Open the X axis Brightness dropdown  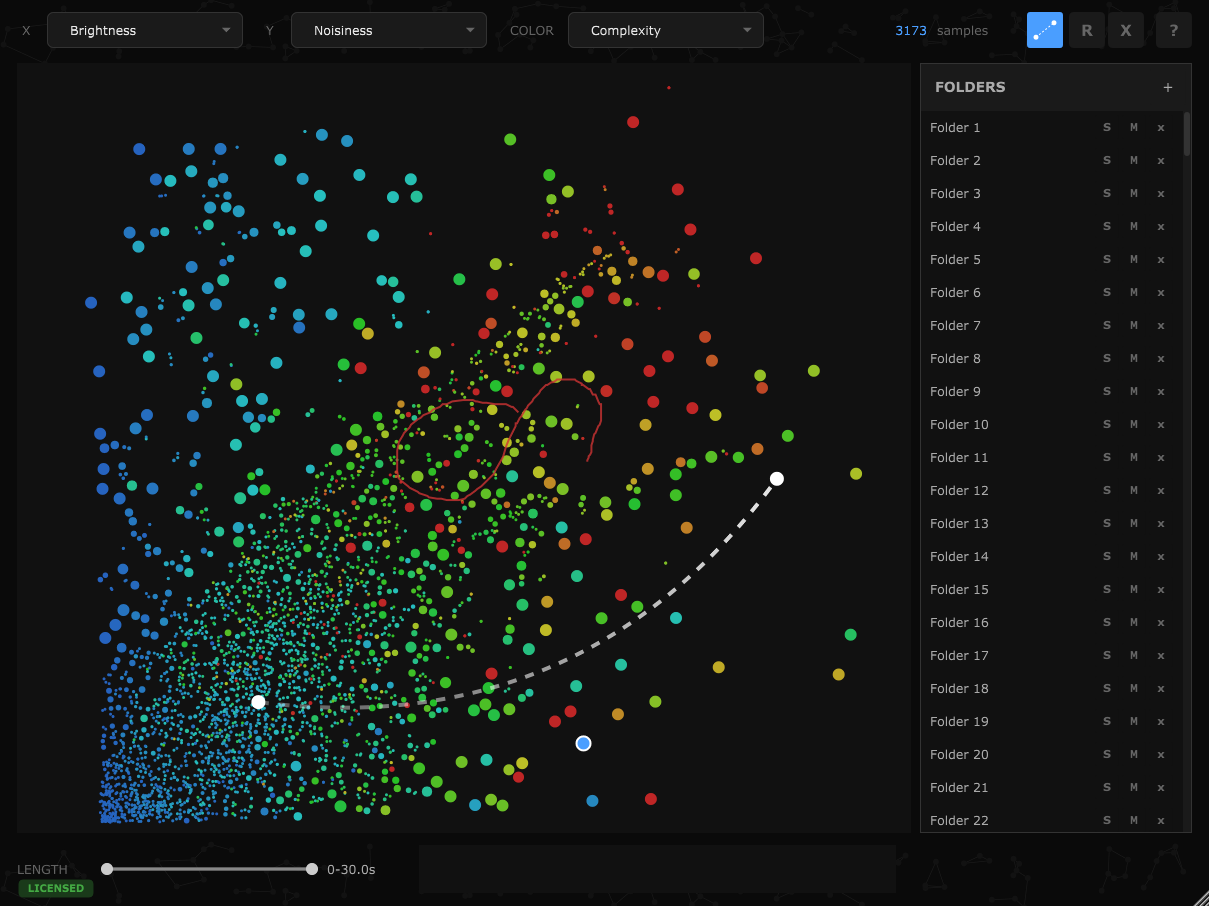coord(145,30)
